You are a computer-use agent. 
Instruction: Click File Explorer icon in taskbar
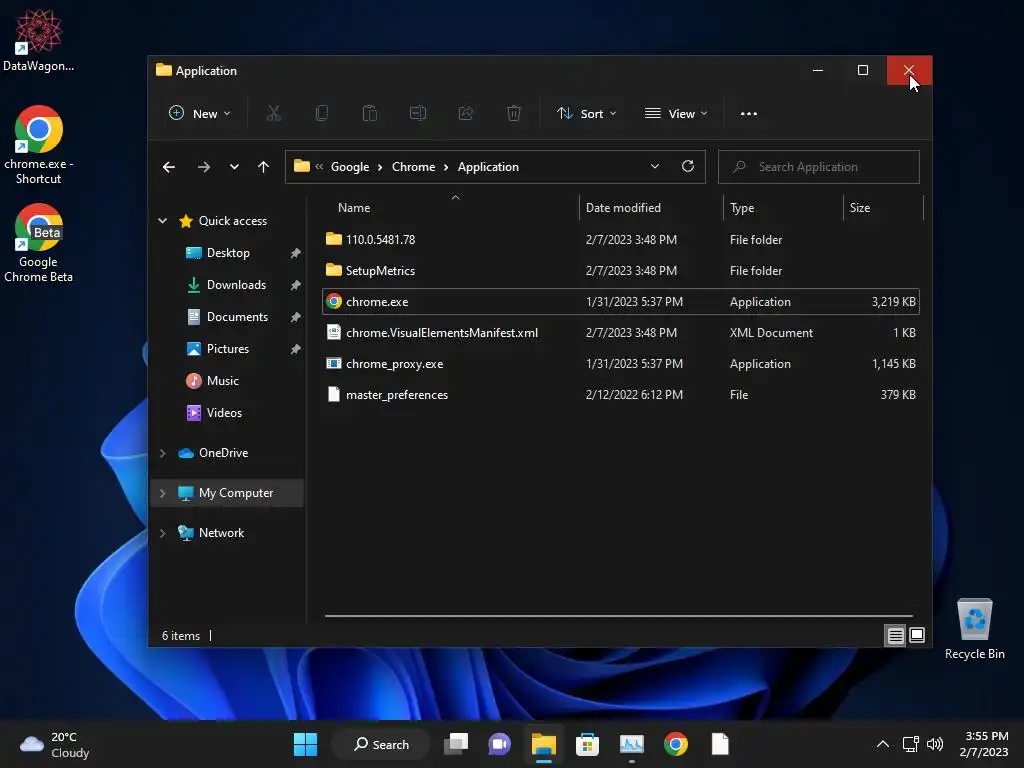(543, 744)
